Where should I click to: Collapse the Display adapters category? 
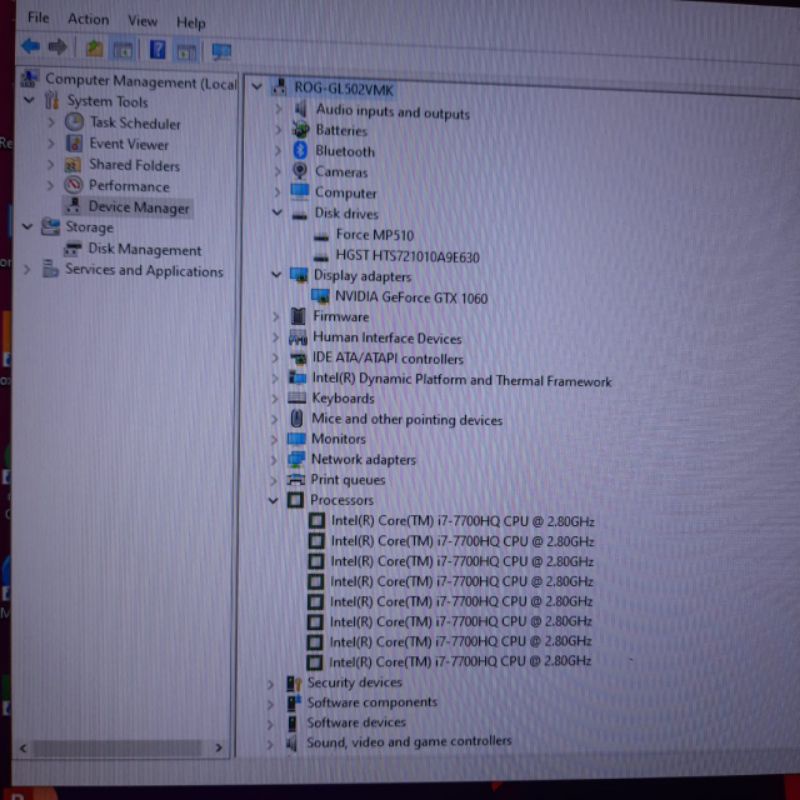click(277, 275)
